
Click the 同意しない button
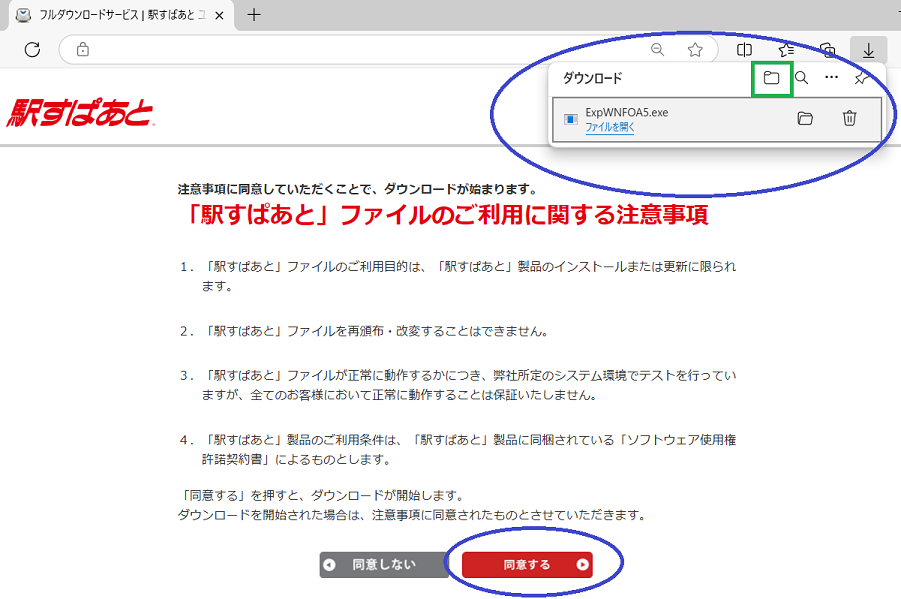click(384, 565)
